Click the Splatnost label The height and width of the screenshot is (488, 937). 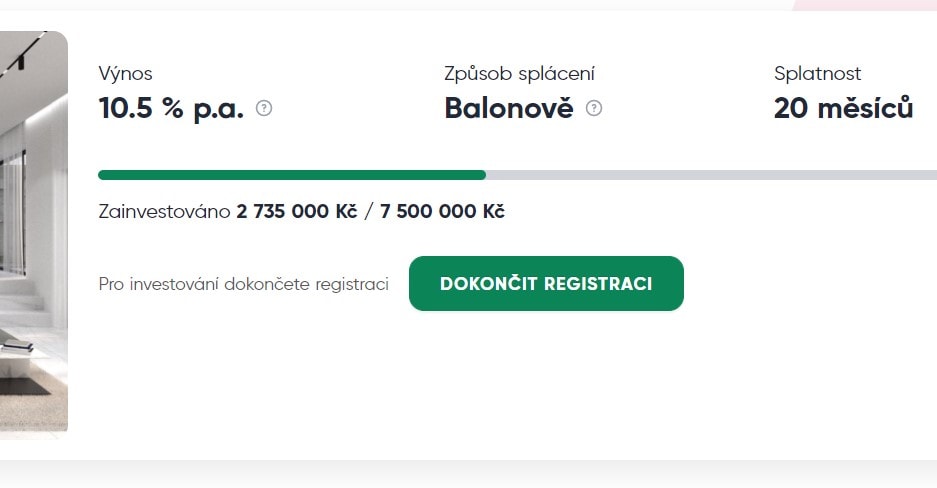tap(817, 73)
